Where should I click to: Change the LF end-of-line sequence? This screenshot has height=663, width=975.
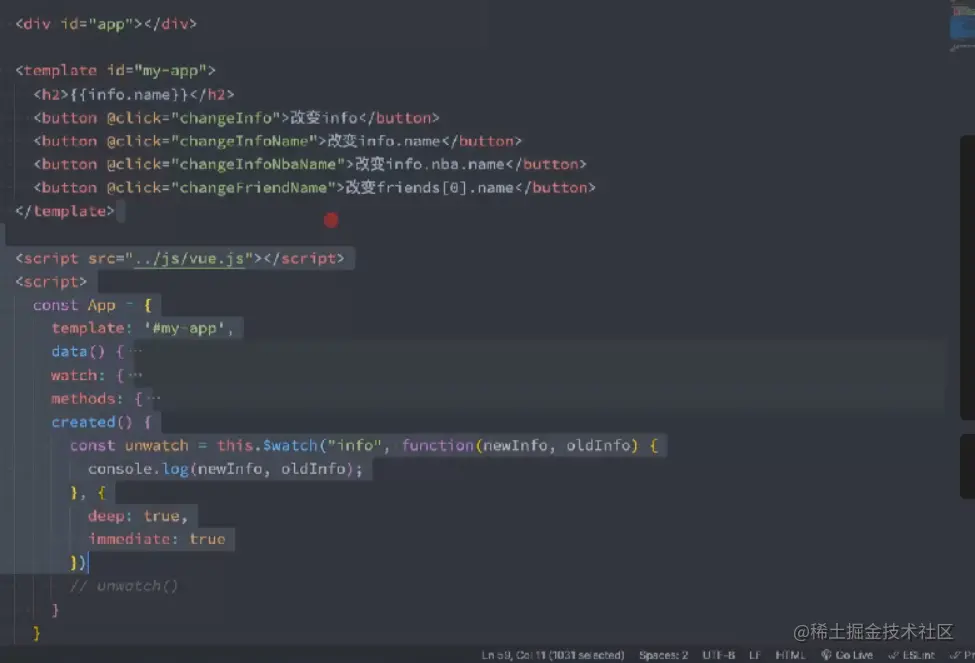click(755, 655)
